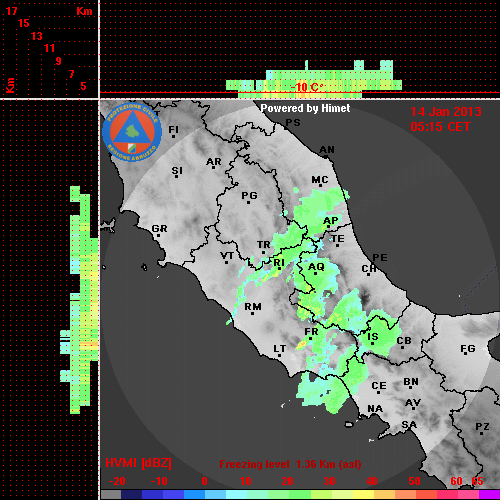Image resolution: width=500 pixels, height=500 pixels.
Task: Select the SA city label
Action: tap(409, 425)
